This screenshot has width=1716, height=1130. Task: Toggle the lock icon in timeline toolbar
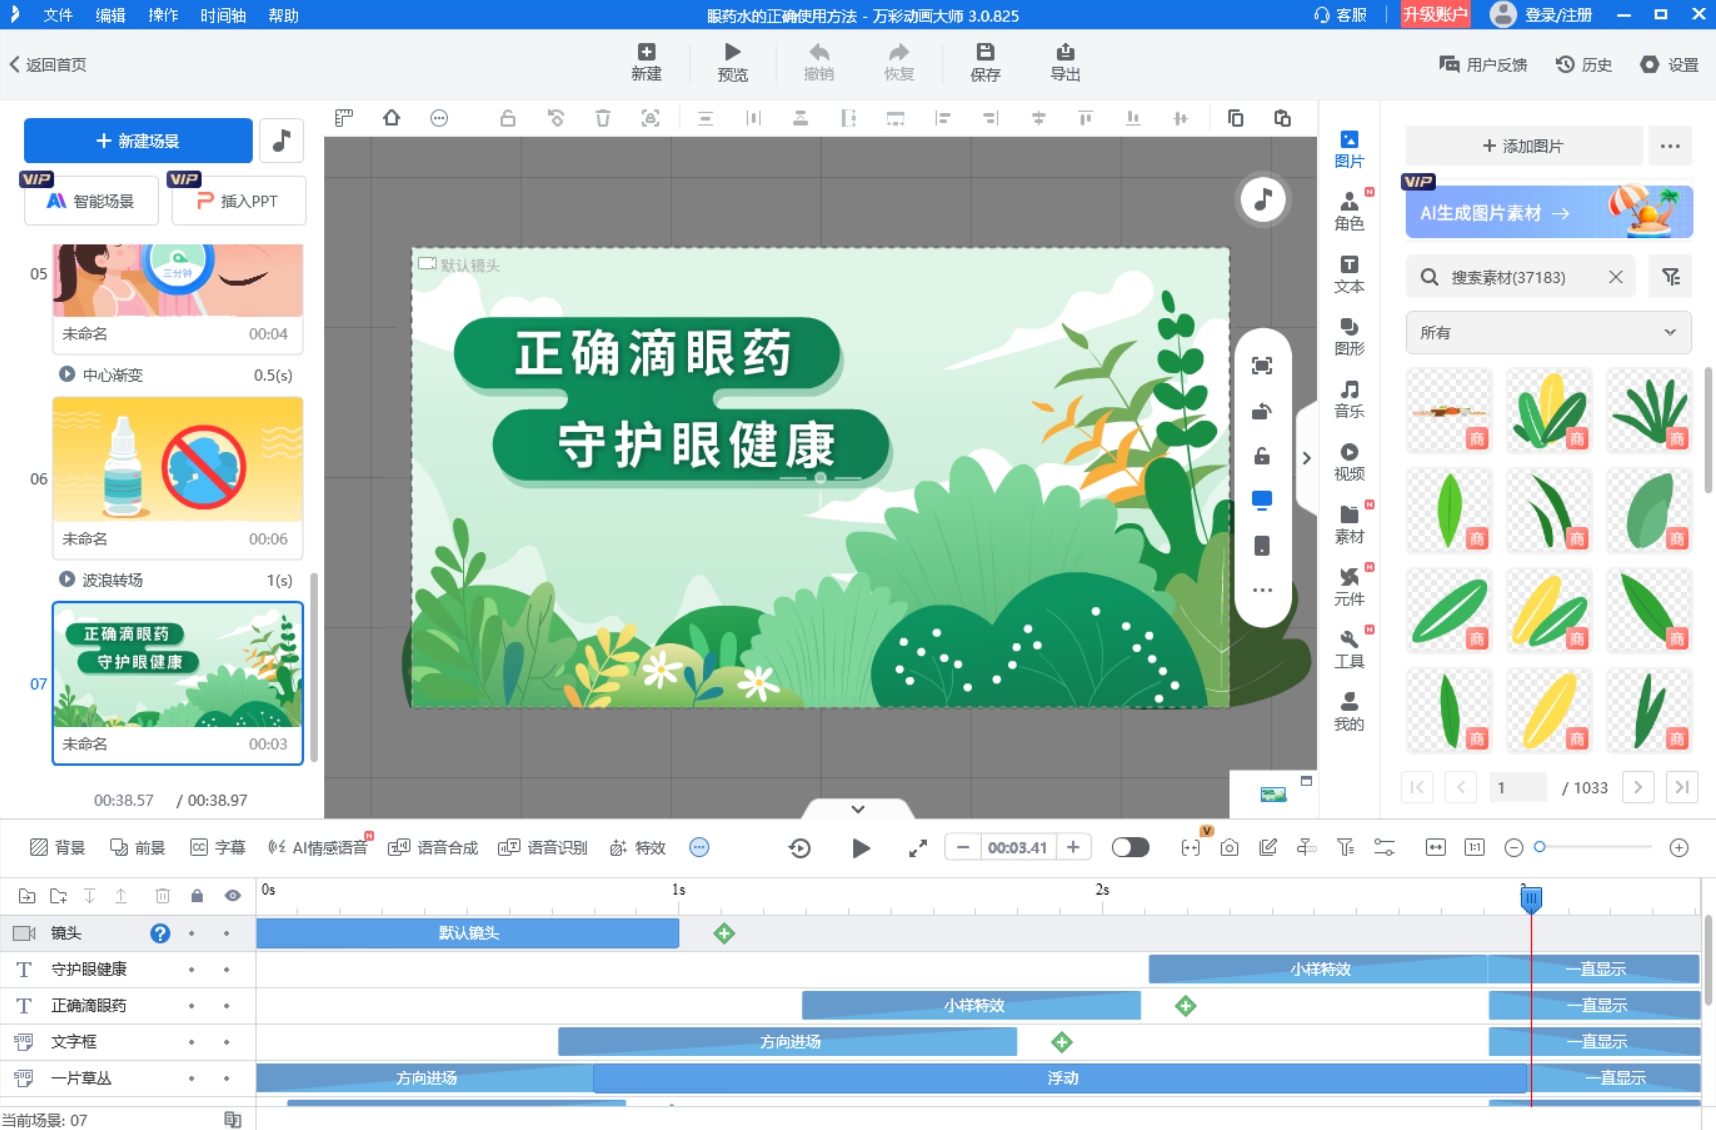(196, 895)
